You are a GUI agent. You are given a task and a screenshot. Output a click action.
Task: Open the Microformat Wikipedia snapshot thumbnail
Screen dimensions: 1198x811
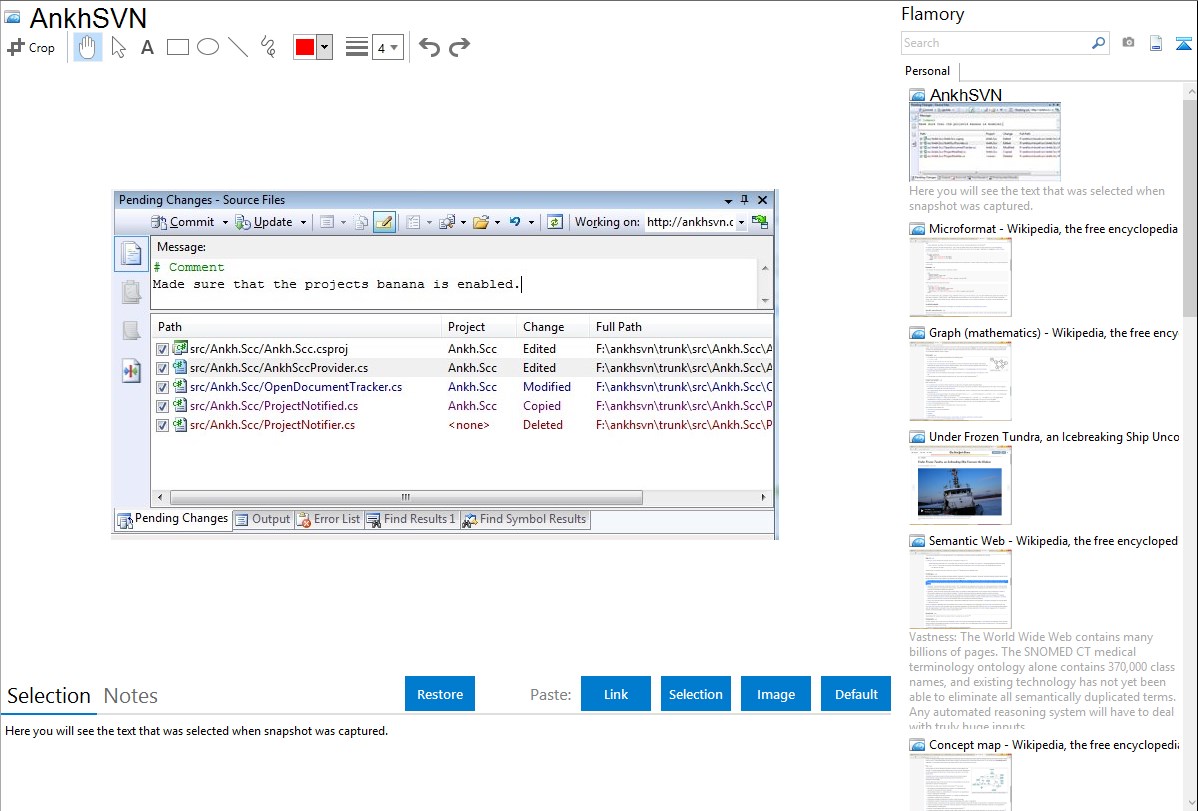960,277
